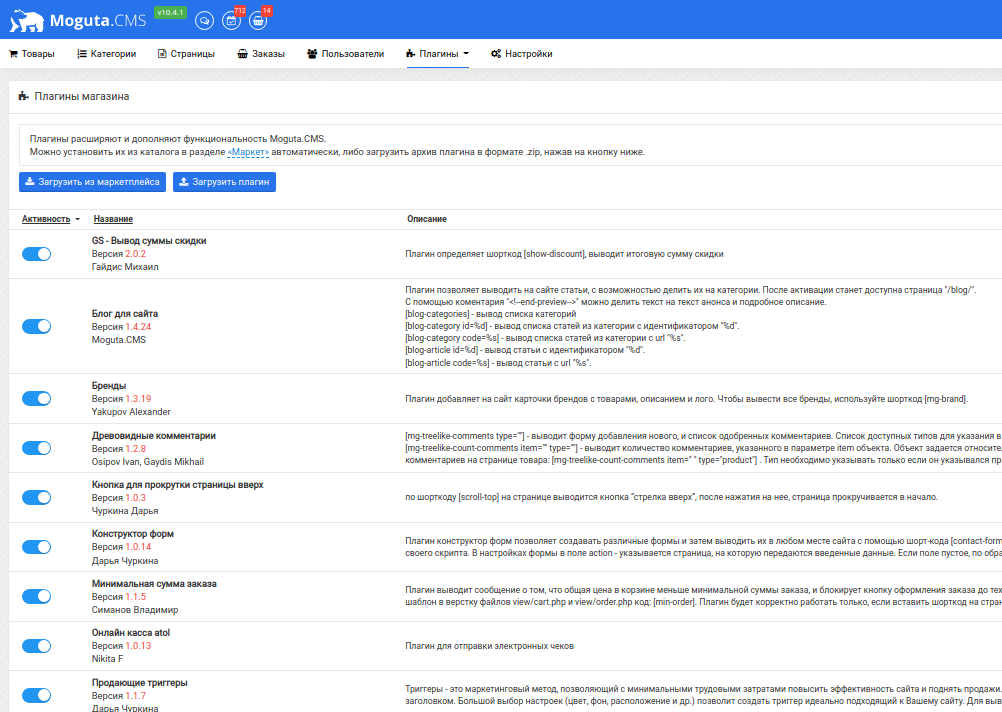Open the Пользователи menu tab
This screenshot has height=712, width=1002.
[x=346, y=54]
